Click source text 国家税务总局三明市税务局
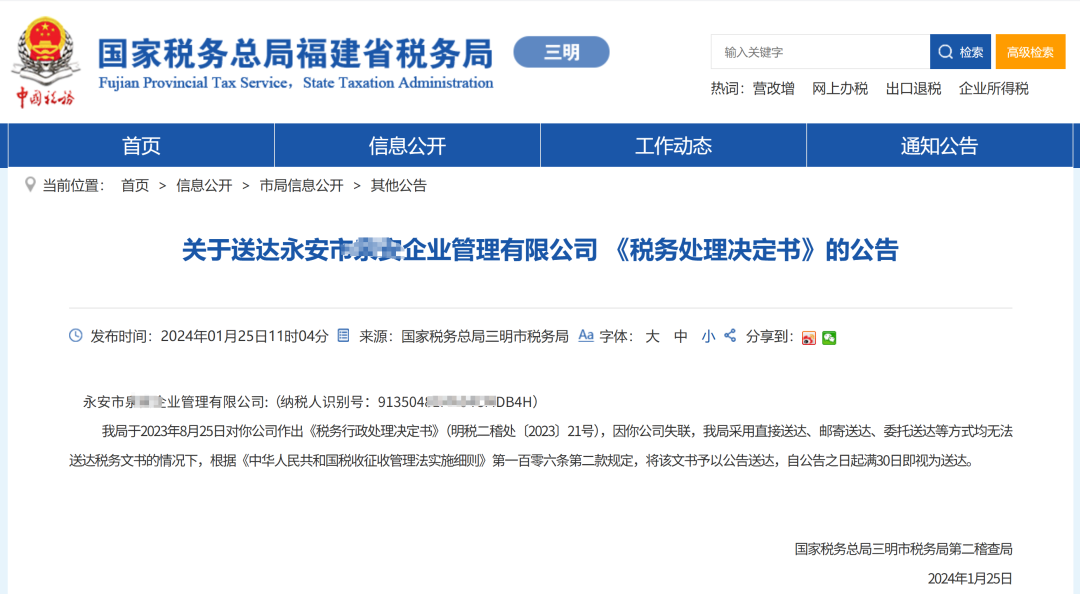Image resolution: width=1080 pixels, height=594 pixels. coord(485,336)
